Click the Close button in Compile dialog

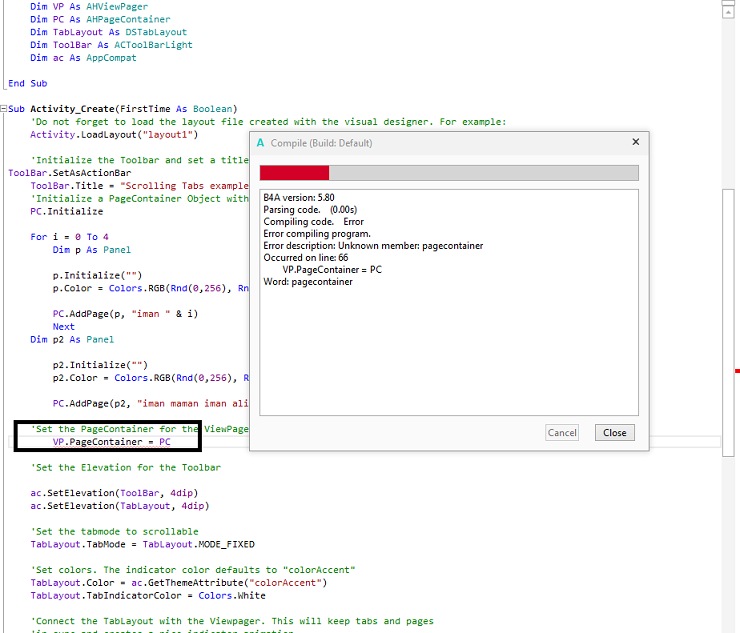[x=614, y=433]
